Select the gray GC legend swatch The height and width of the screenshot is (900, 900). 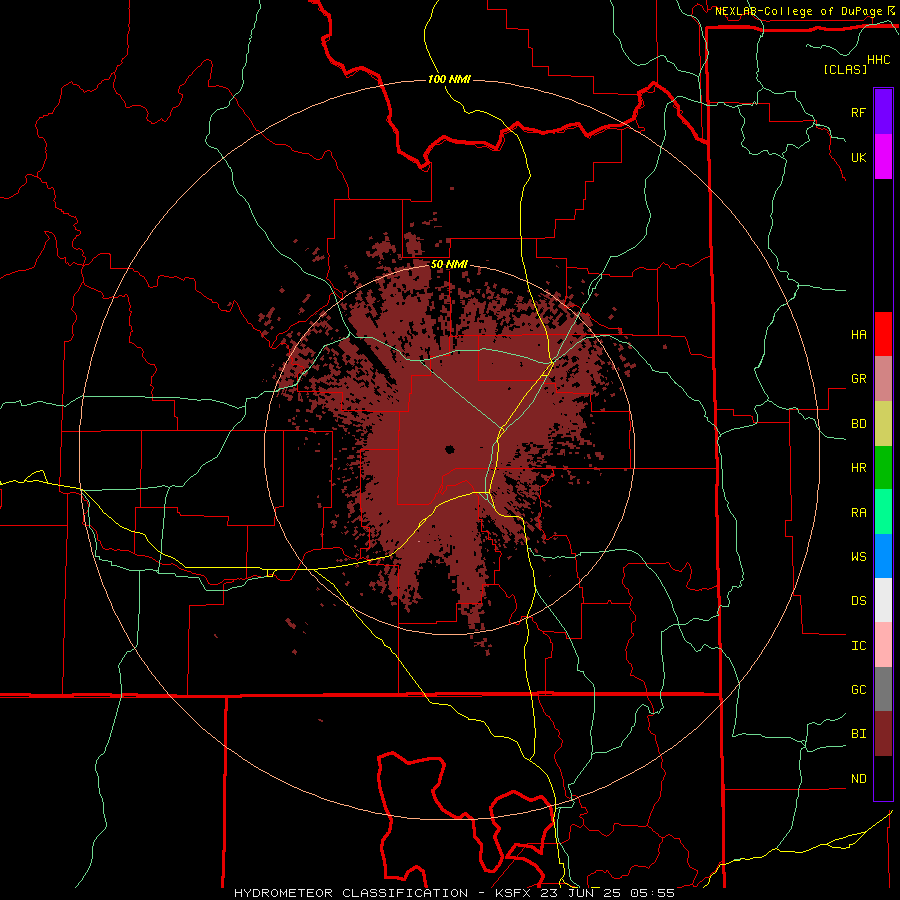point(883,689)
